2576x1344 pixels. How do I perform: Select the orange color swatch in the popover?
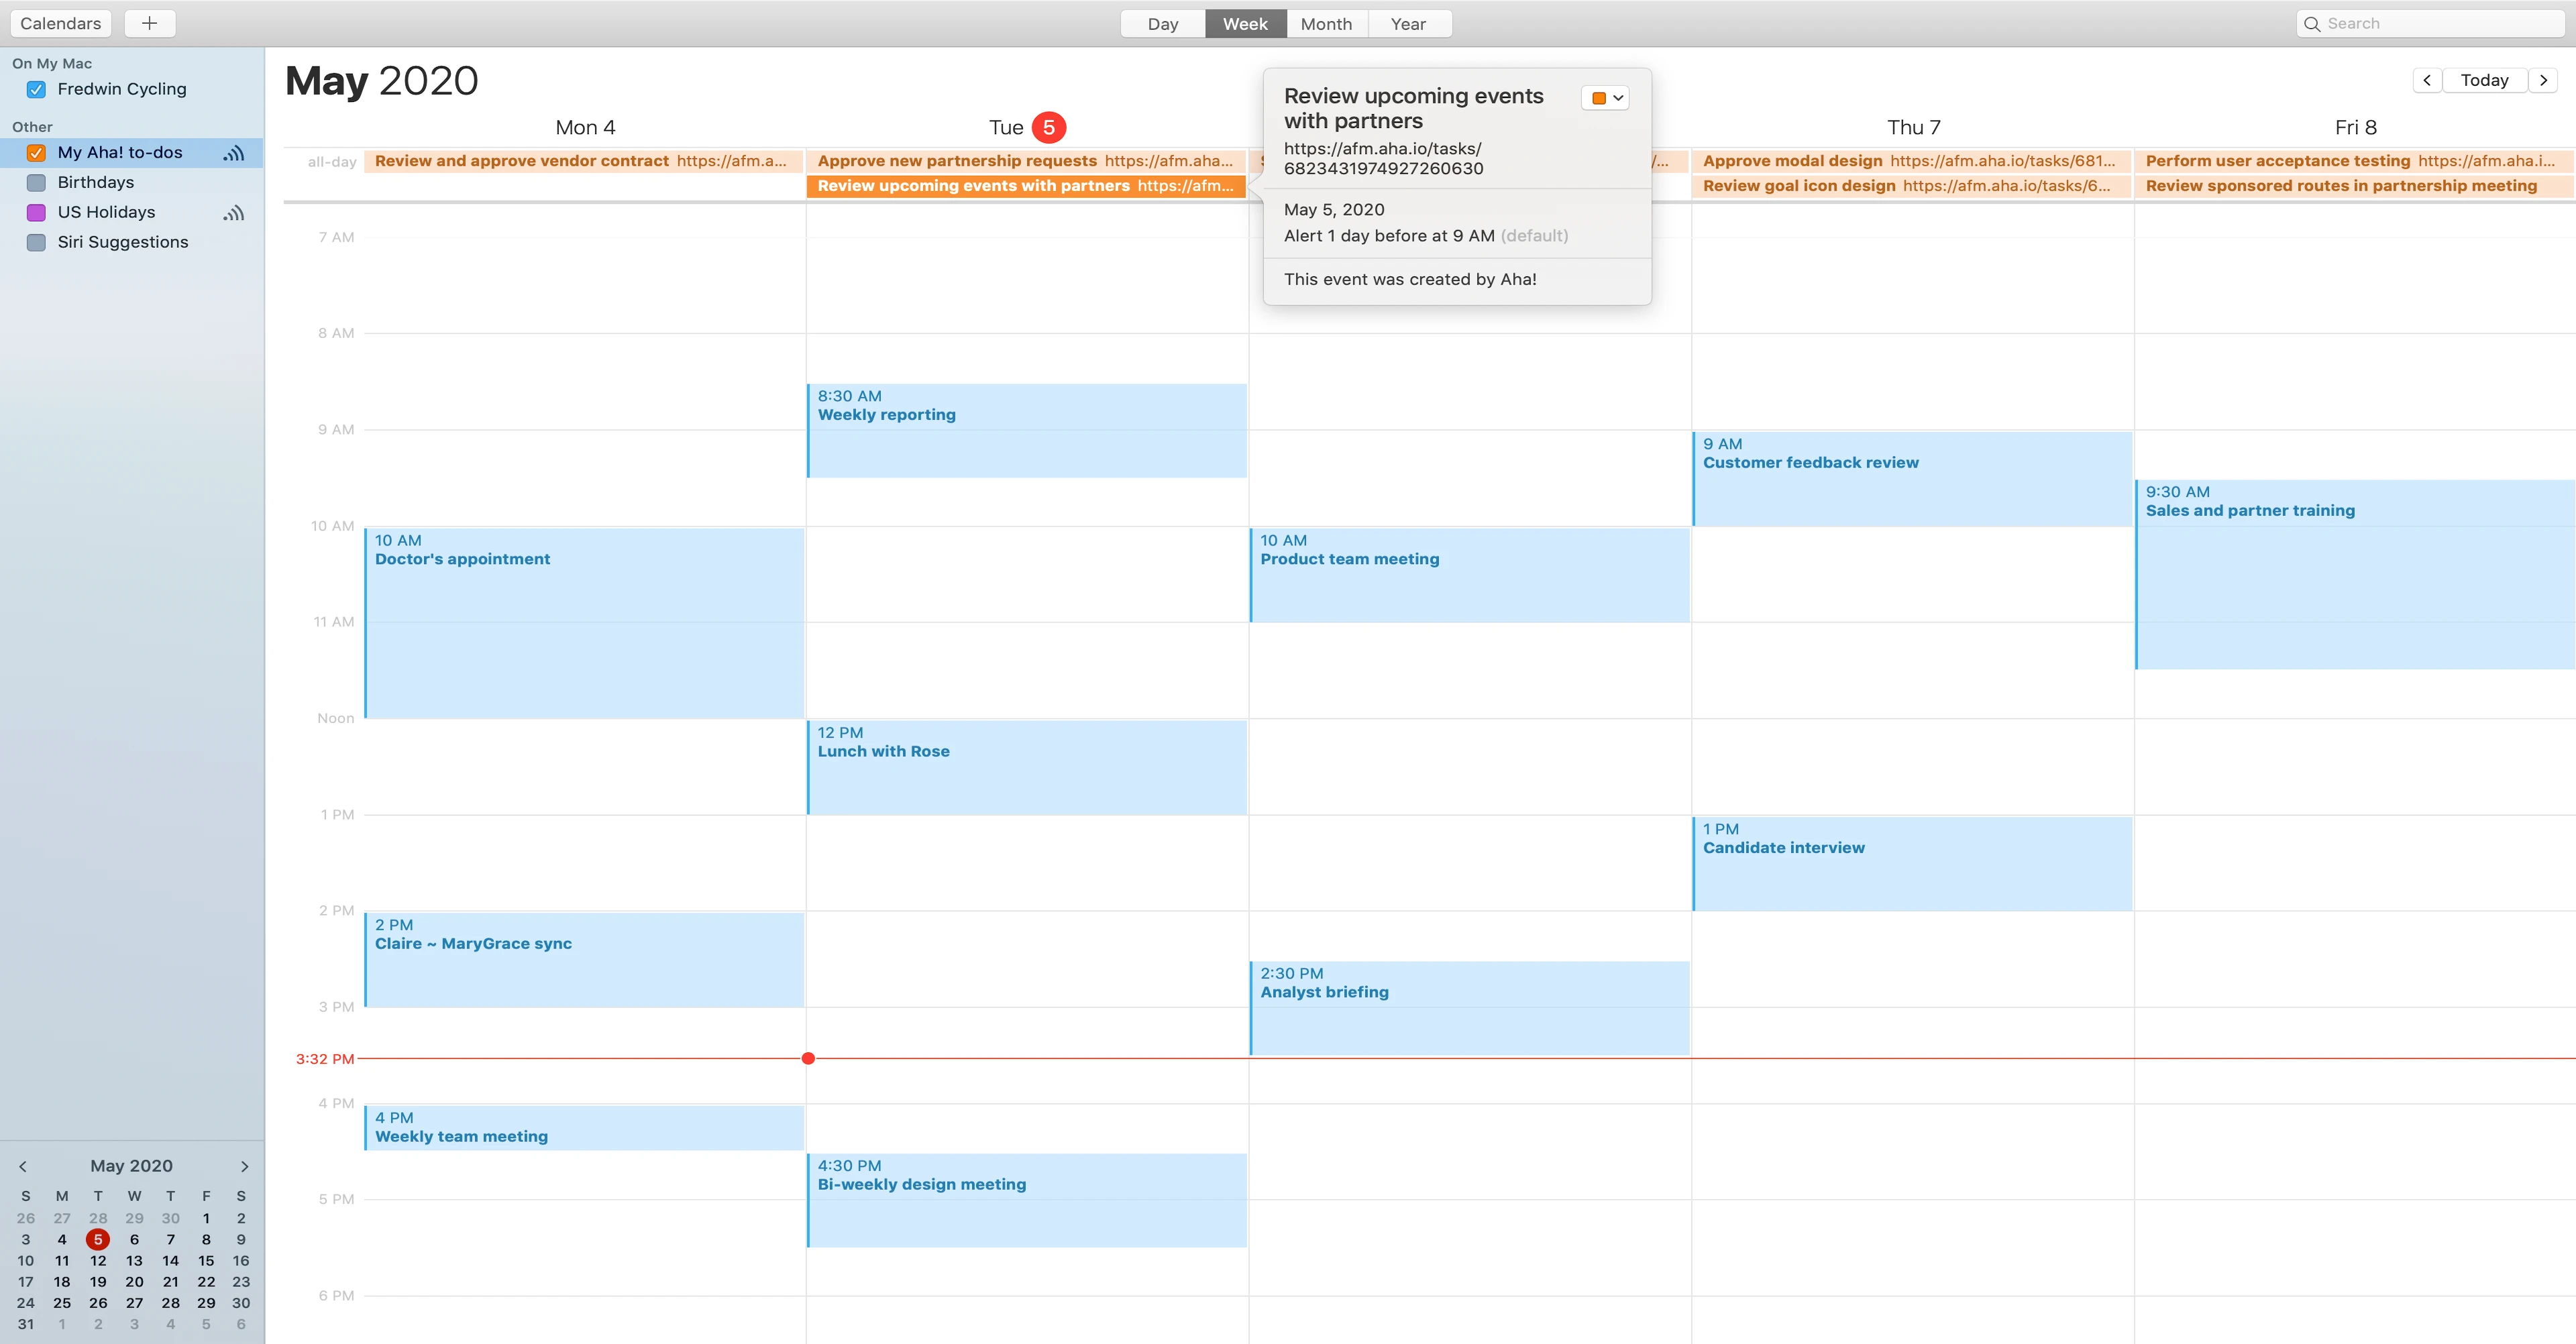pyautogui.click(x=1599, y=98)
